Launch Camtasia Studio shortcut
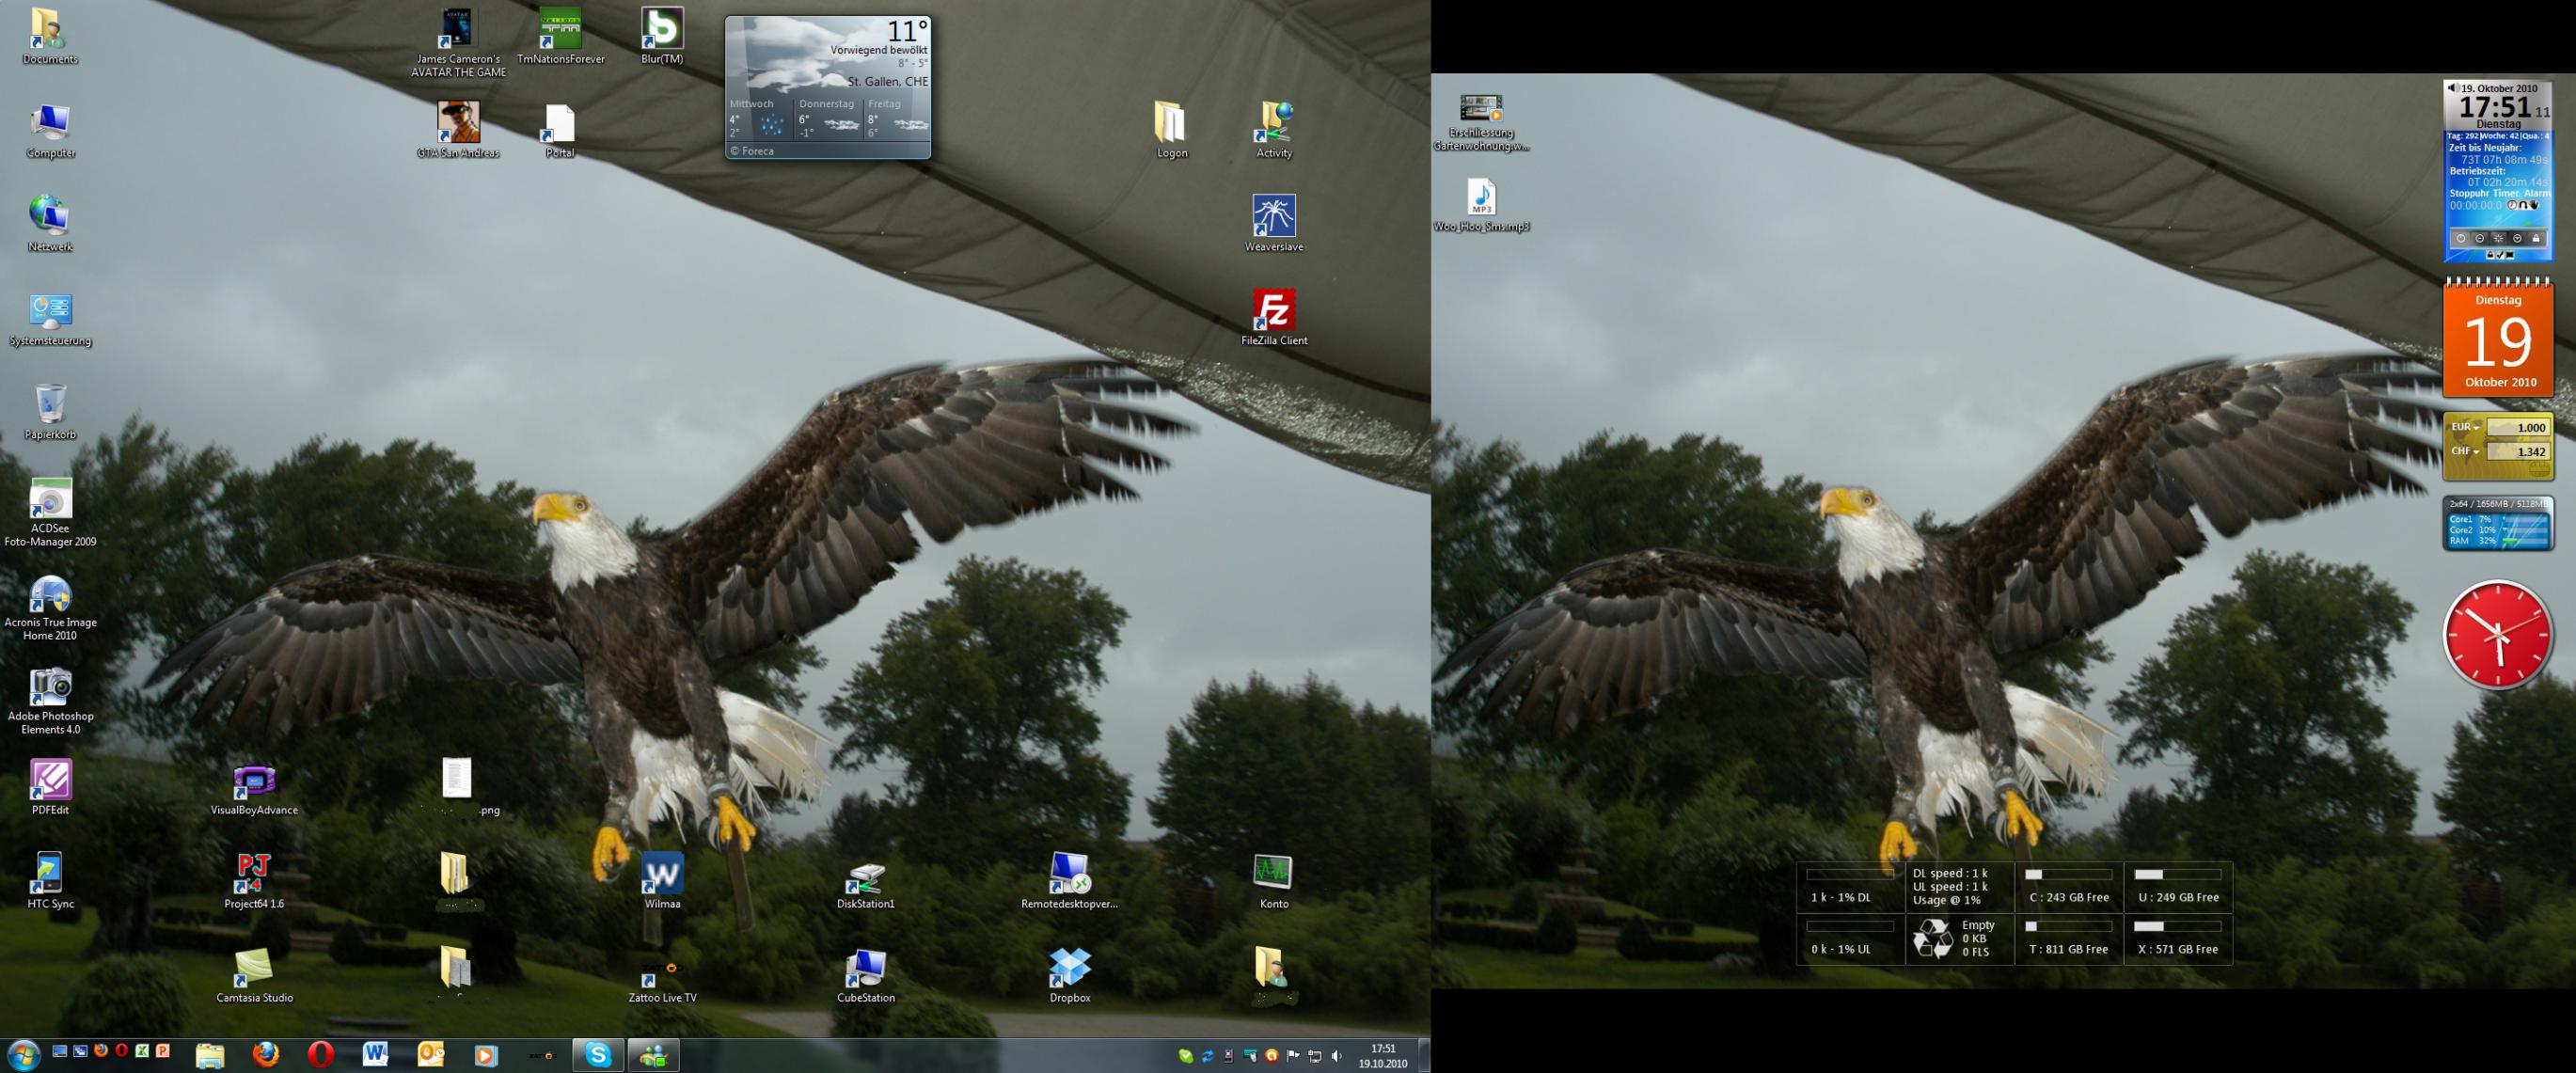 (254, 967)
